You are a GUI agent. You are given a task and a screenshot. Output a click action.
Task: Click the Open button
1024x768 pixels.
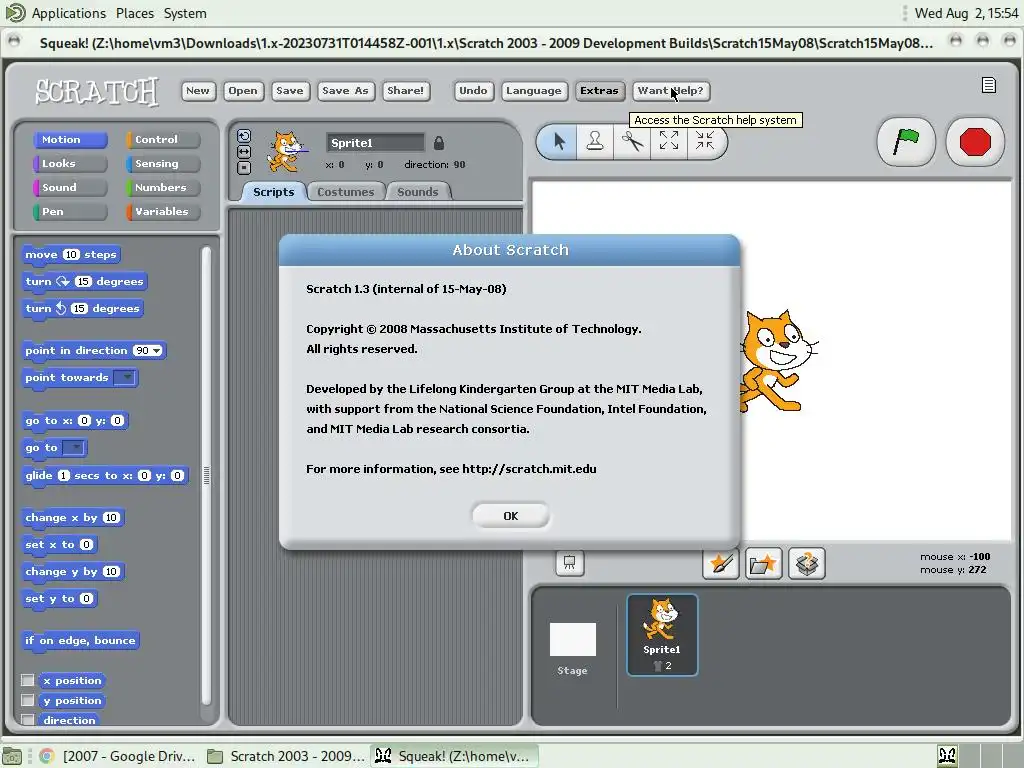[x=243, y=91]
